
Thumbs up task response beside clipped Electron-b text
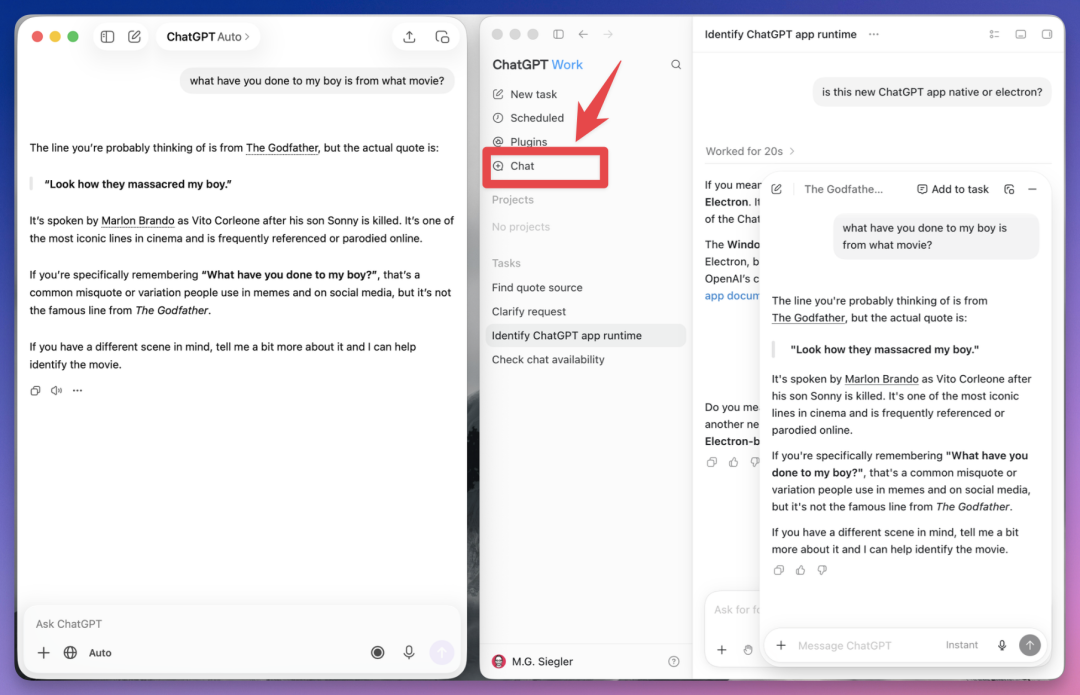[x=734, y=462]
